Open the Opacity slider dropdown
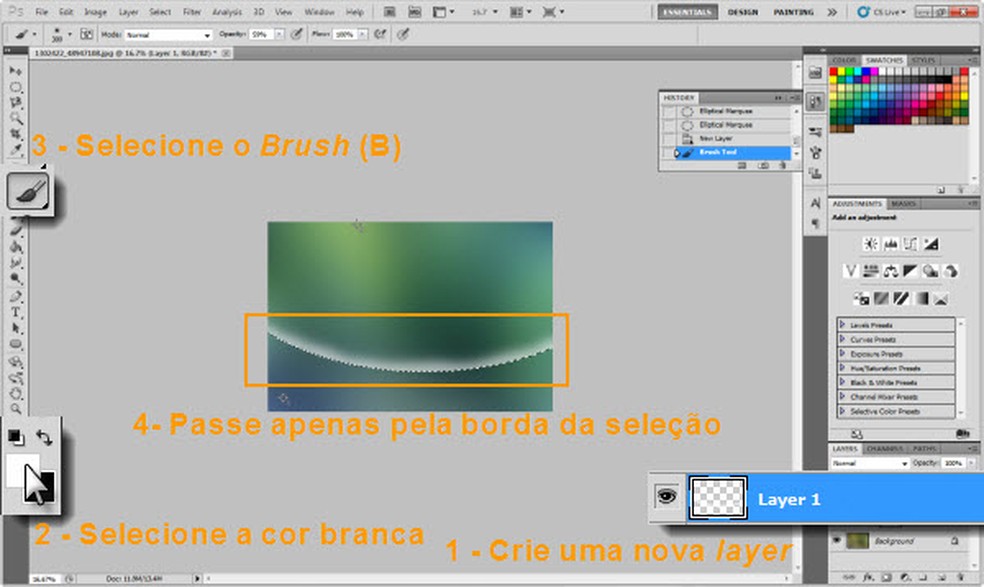This screenshot has height=587, width=984. click(x=279, y=35)
